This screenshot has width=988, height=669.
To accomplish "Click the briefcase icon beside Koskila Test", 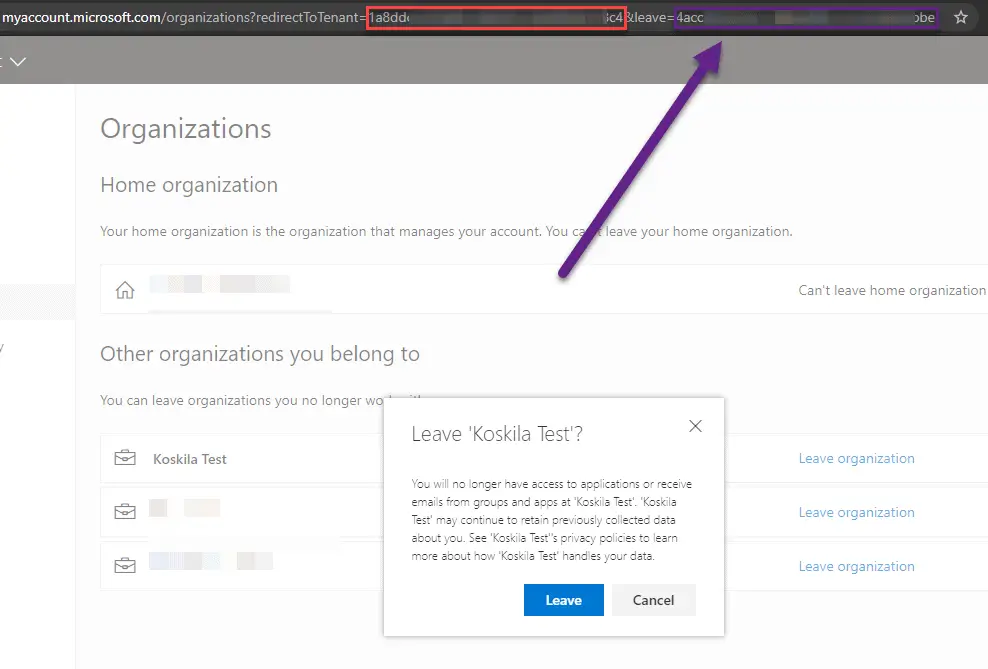I will point(125,459).
